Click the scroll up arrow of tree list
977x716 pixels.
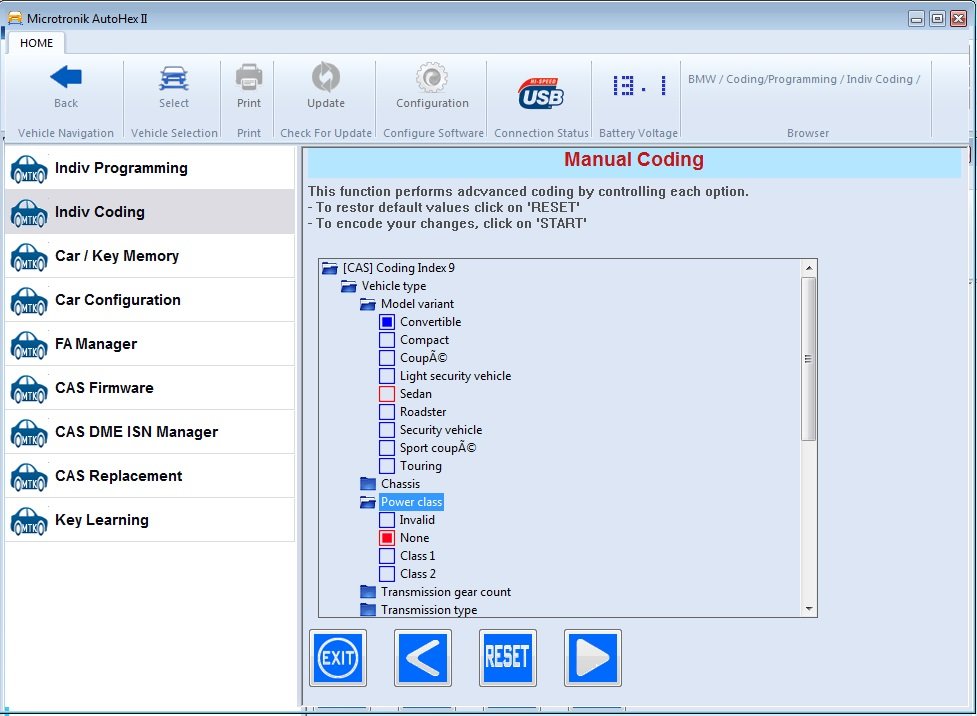click(809, 268)
